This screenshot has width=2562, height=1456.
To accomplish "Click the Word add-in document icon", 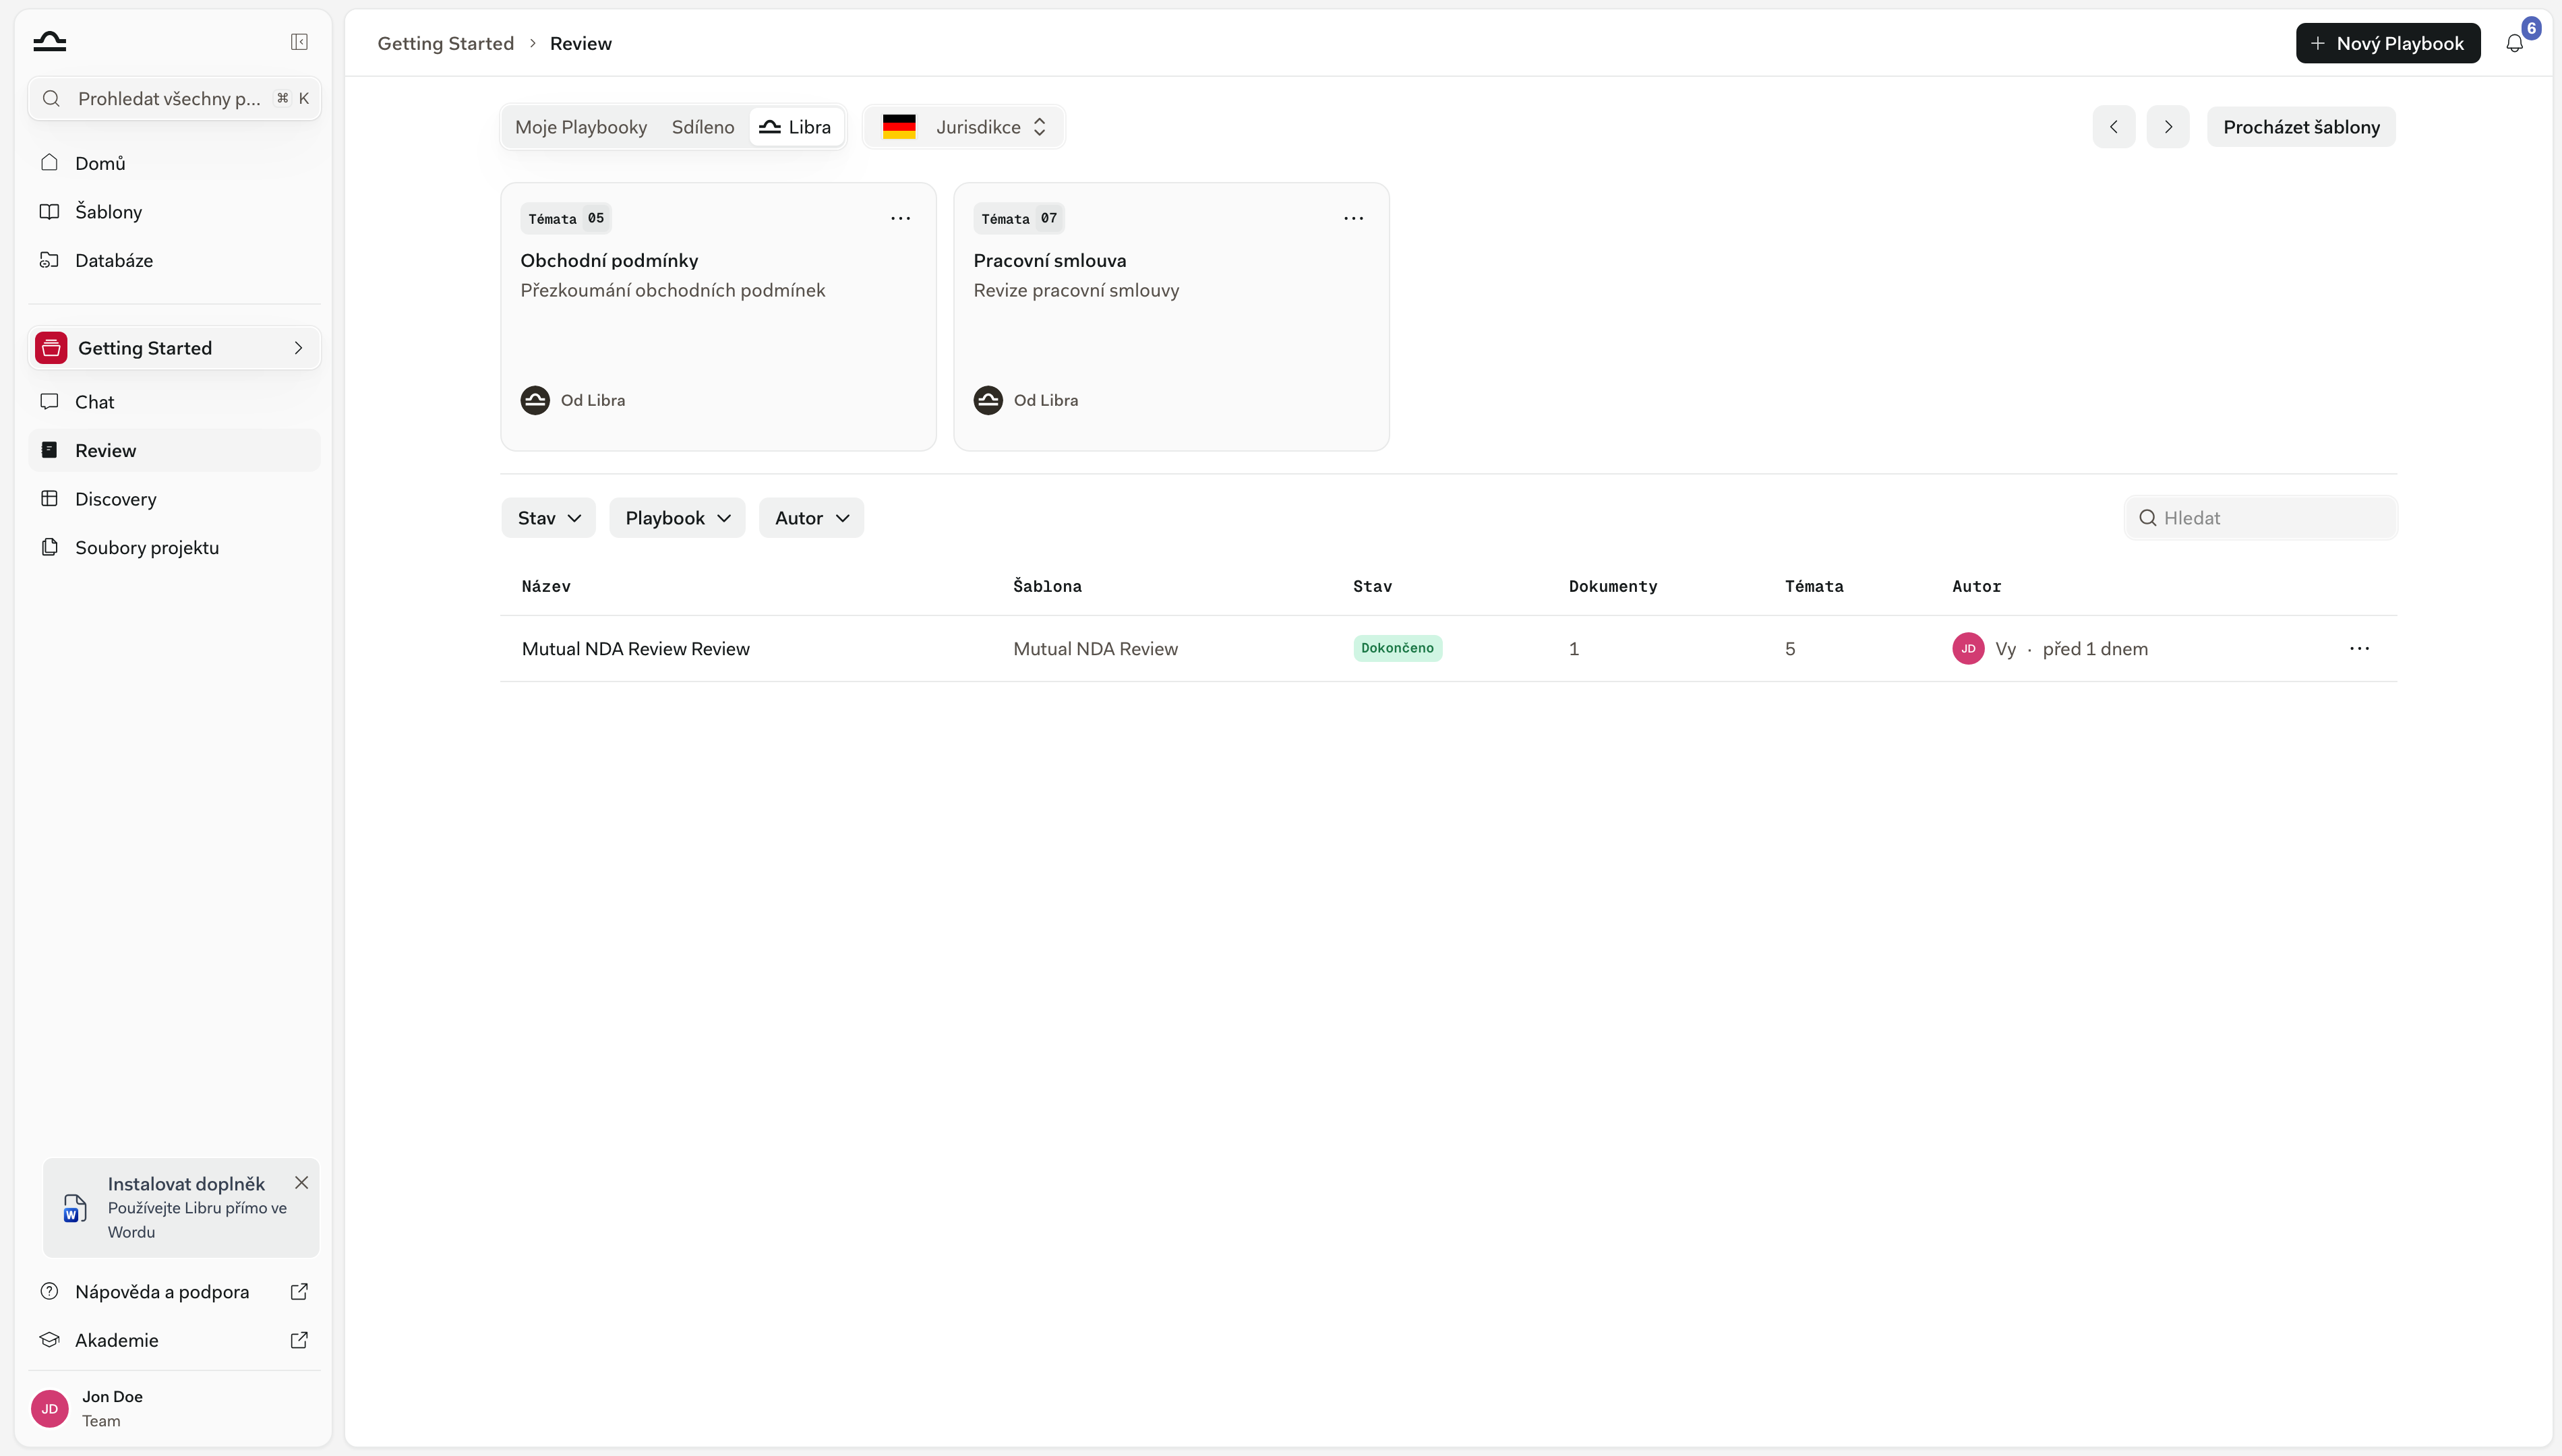I will tap(75, 1208).
